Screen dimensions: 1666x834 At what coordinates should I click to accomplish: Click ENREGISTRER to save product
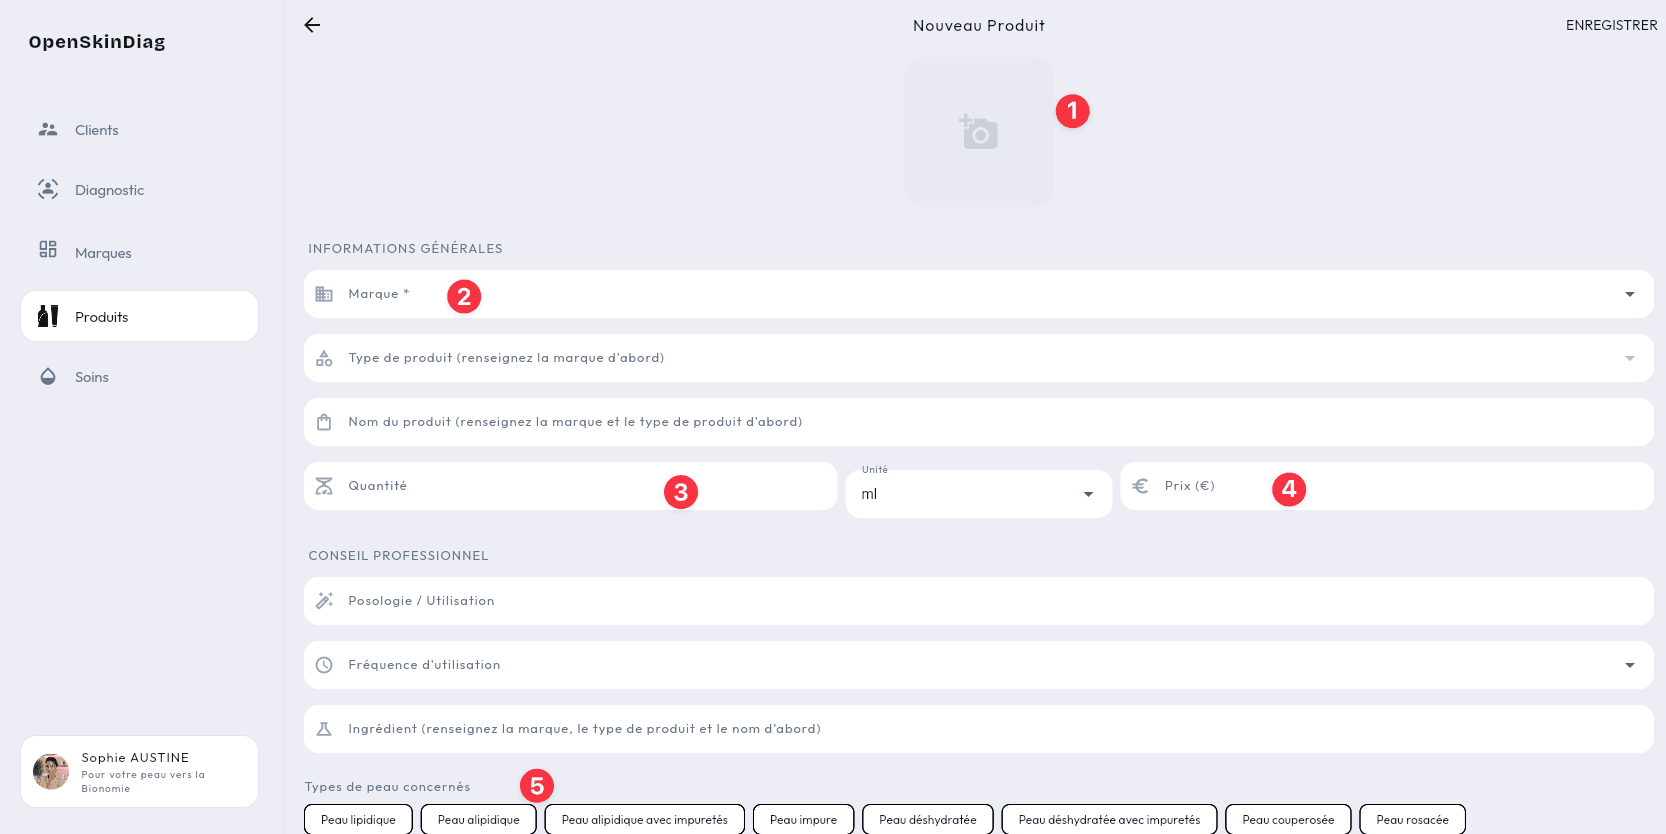click(1611, 25)
